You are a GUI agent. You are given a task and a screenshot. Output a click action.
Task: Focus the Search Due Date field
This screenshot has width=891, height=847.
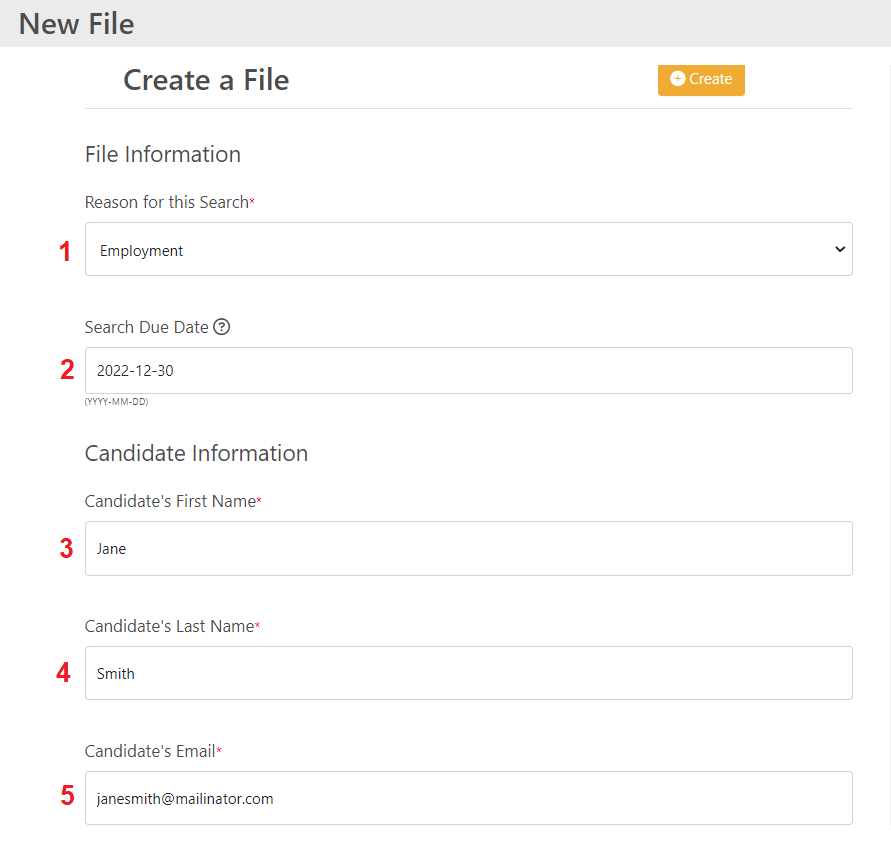[x=469, y=370]
